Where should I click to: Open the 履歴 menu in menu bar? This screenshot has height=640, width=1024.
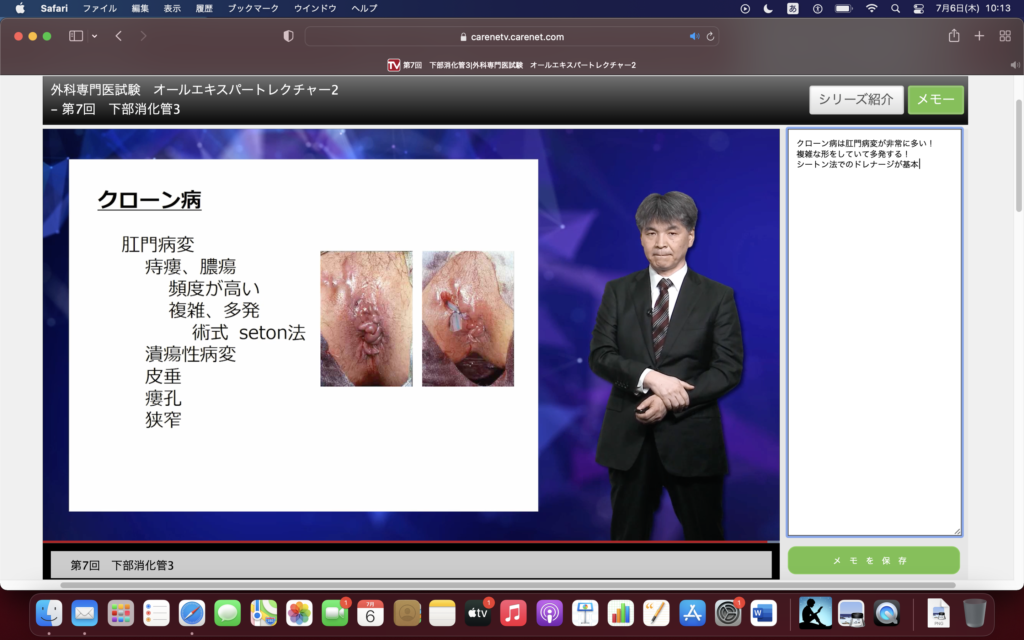(x=203, y=8)
